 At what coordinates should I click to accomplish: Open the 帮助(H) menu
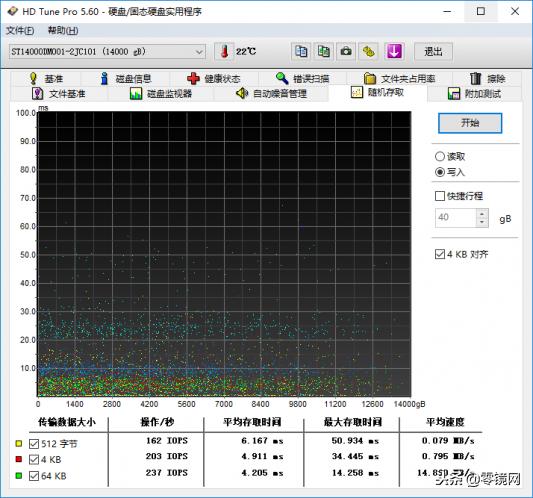(63, 31)
